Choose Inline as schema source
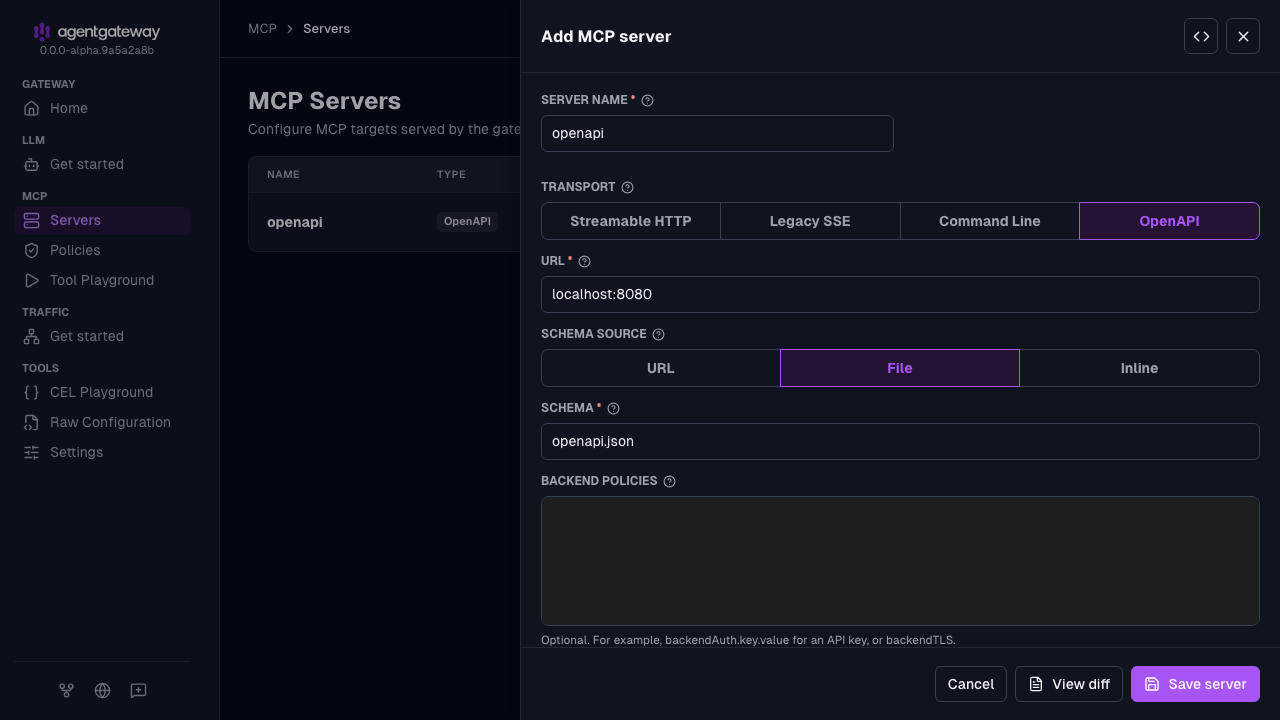The image size is (1280, 720). (1139, 368)
